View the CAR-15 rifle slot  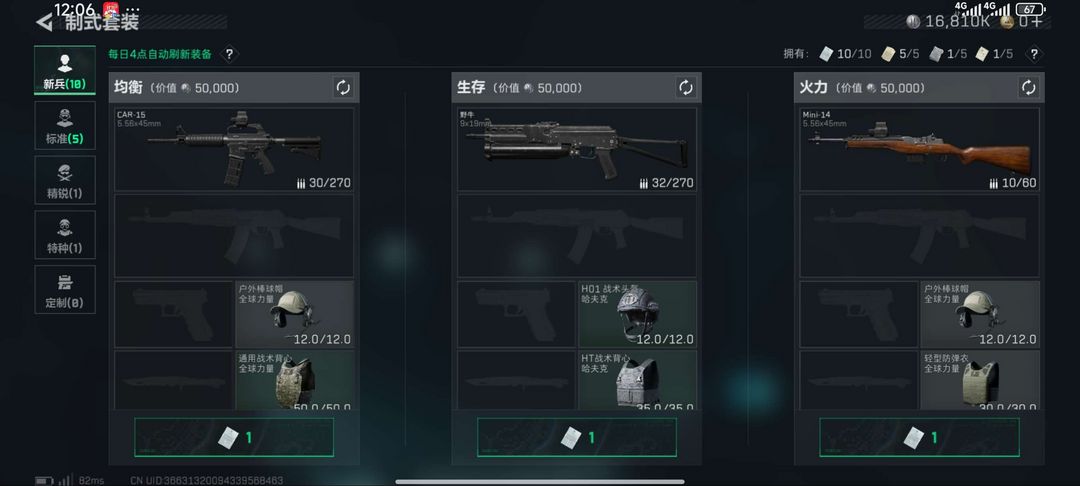click(234, 149)
